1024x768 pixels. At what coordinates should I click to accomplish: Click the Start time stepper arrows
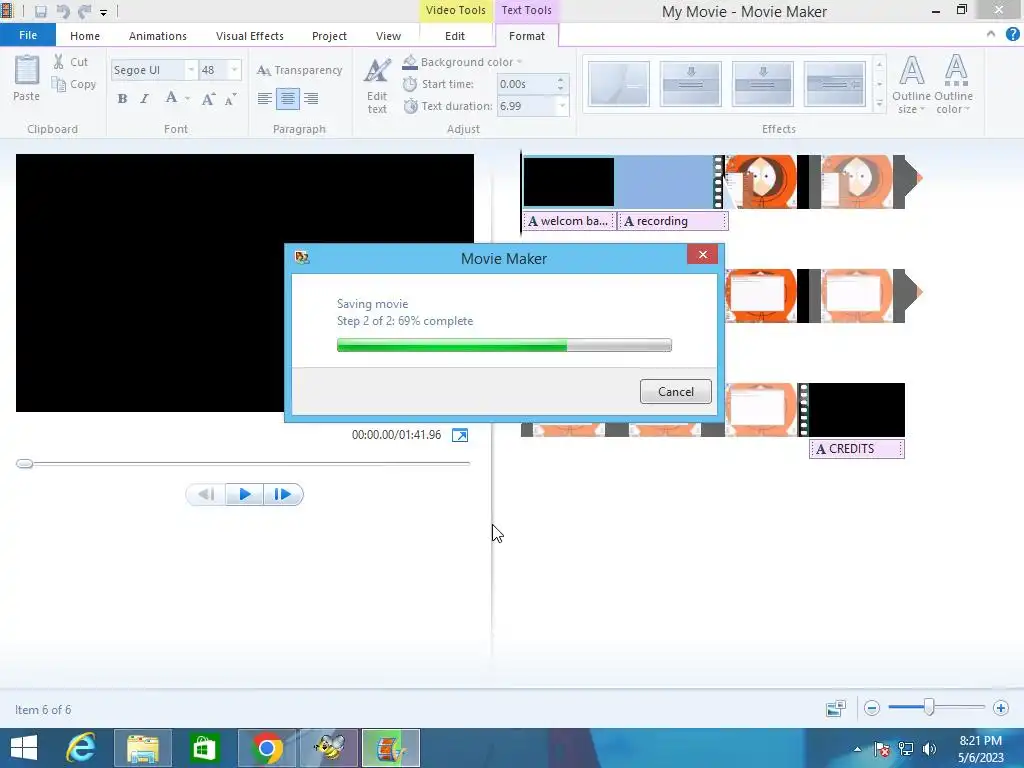[x=561, y=84]
